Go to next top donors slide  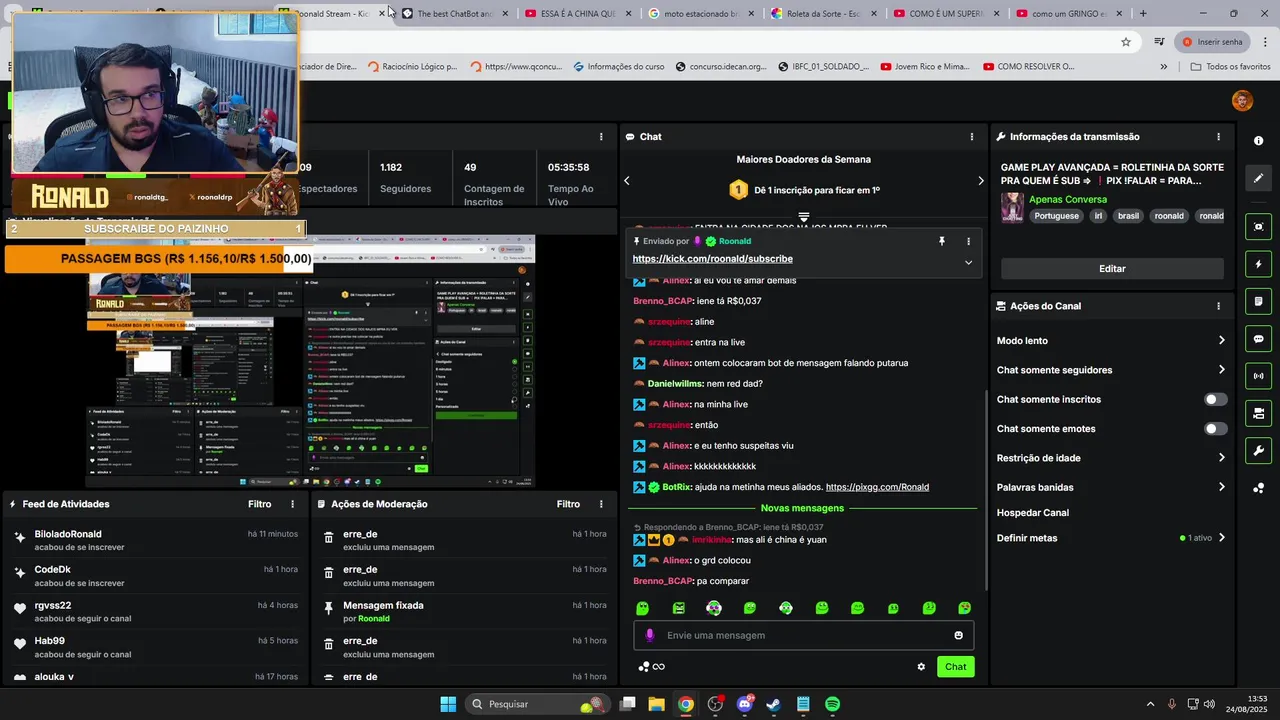[980, 181]
